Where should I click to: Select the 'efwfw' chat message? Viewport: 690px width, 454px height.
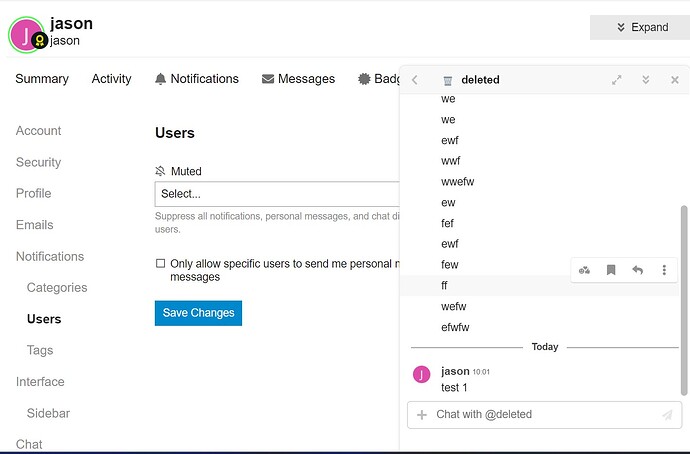pos(455,327)
